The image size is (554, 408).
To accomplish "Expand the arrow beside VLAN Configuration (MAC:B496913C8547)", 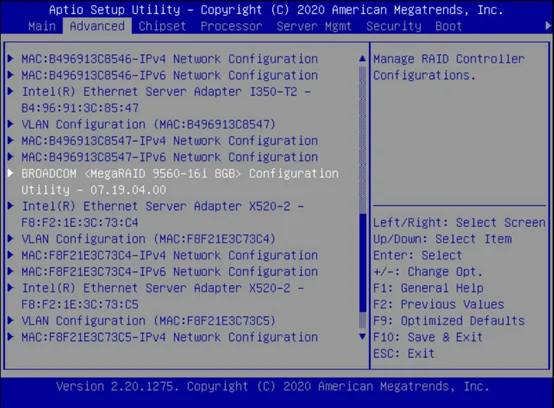I will [11, 124].
